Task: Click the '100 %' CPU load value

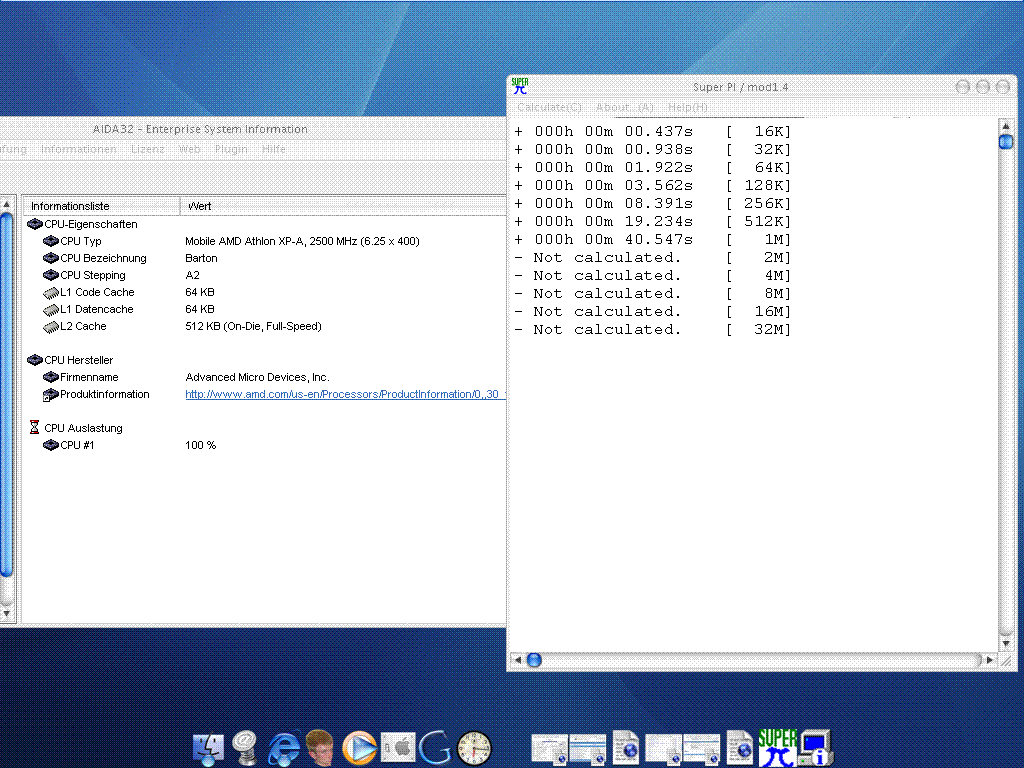Action: point(200,445)
